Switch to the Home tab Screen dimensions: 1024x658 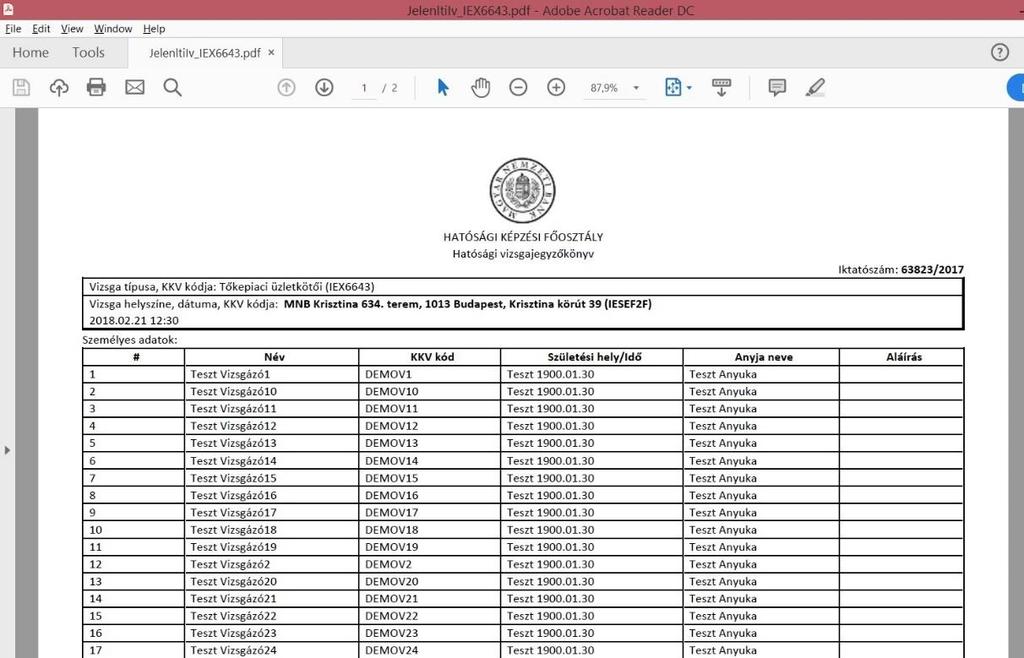[31, 53]
